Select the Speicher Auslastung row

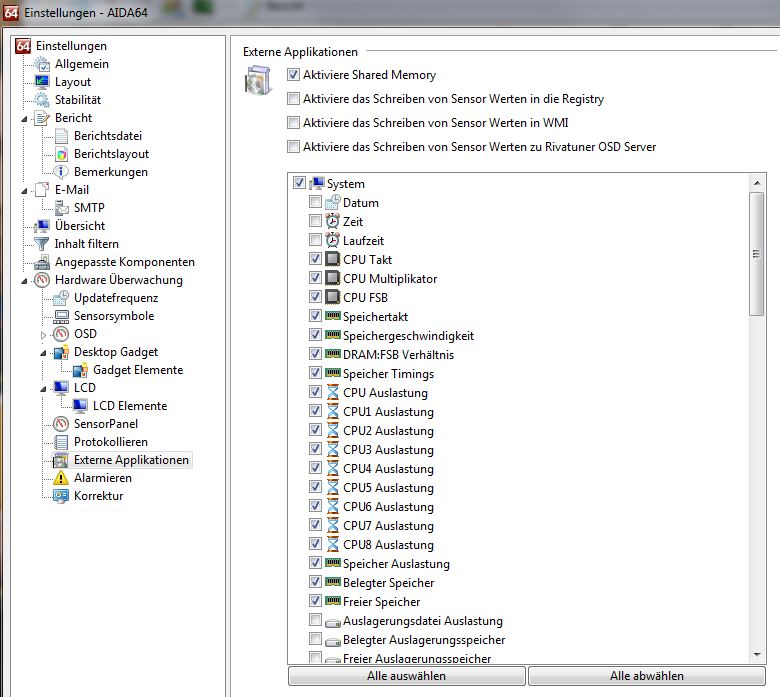[396, 564]
